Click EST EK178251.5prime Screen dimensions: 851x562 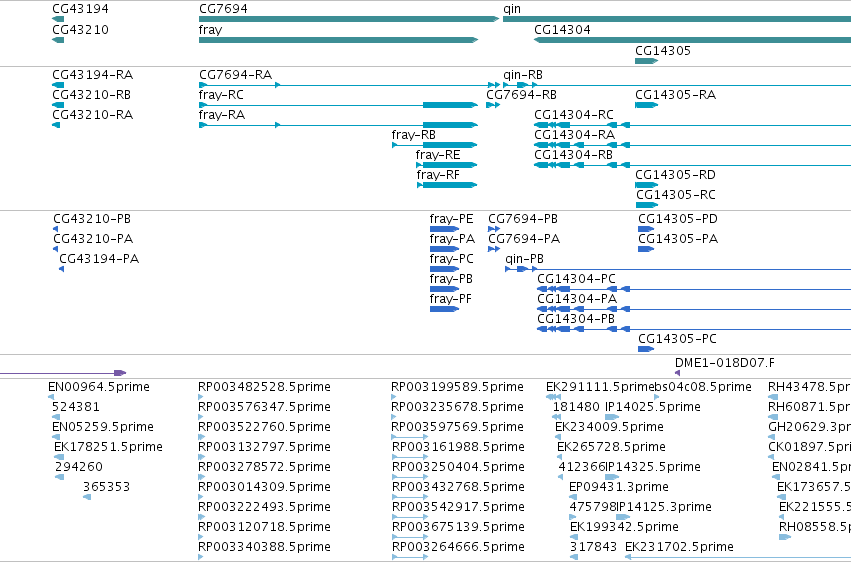tap(59, 457)
